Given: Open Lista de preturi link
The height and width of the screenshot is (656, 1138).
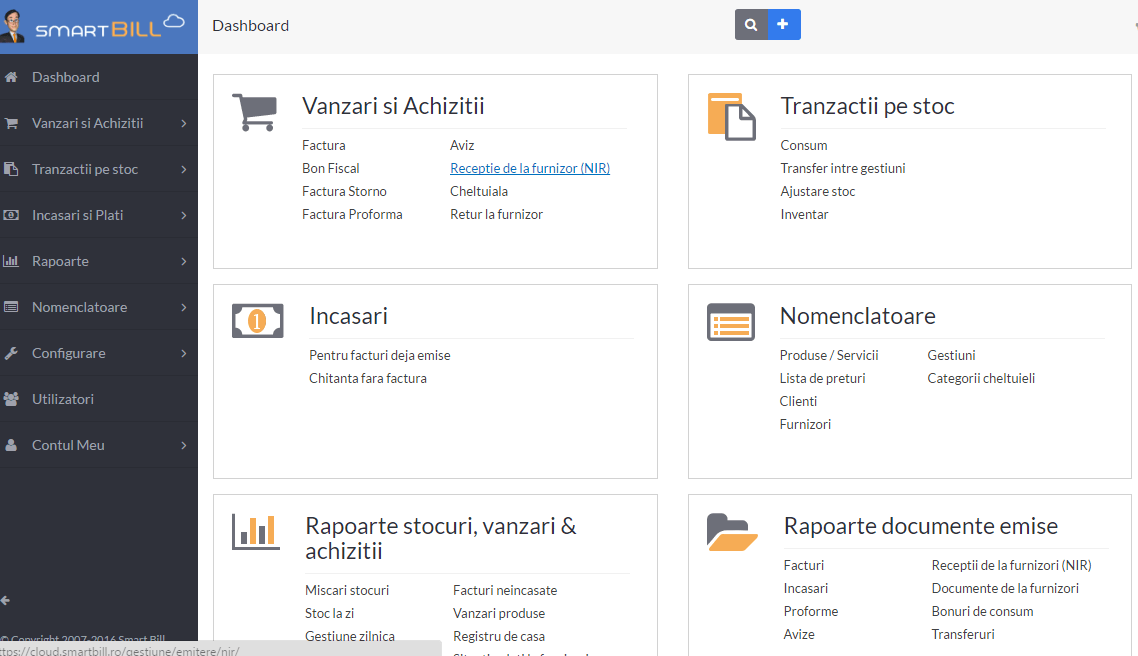Looking at the screenshot, I should tap(822, 379).
